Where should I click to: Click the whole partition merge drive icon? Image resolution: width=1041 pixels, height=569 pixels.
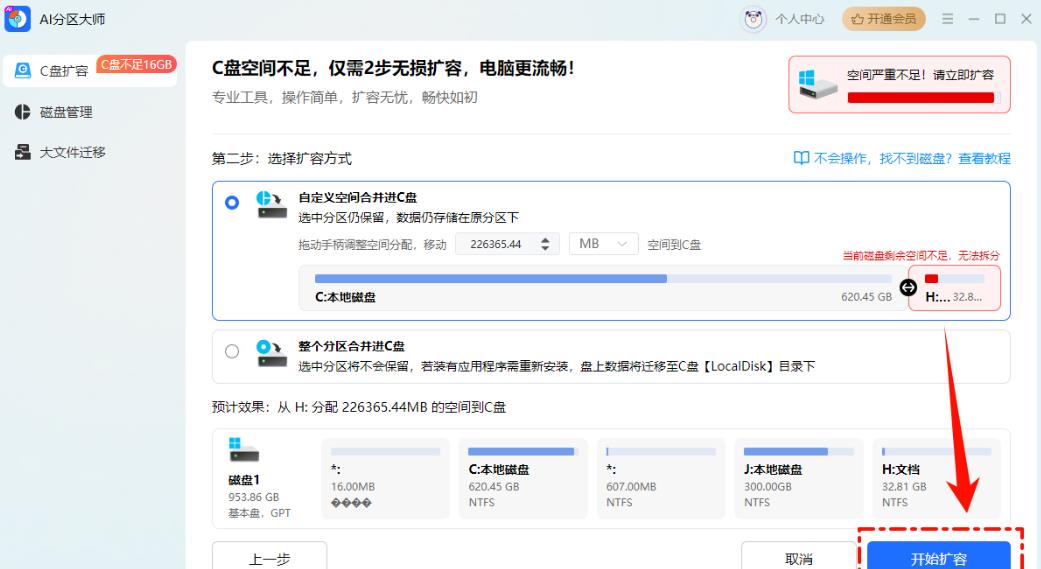pyautogui.click(x=271, y=353)
